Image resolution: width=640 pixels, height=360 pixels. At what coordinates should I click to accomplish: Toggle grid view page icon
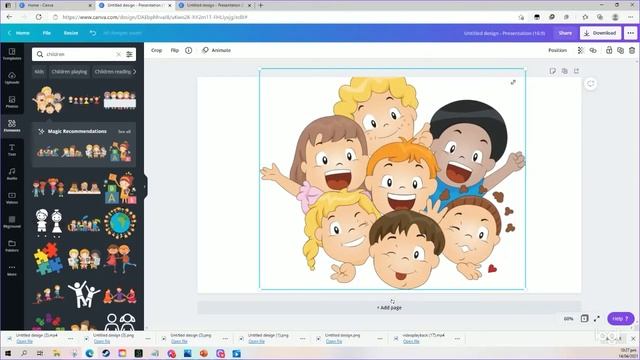(584, 318)
